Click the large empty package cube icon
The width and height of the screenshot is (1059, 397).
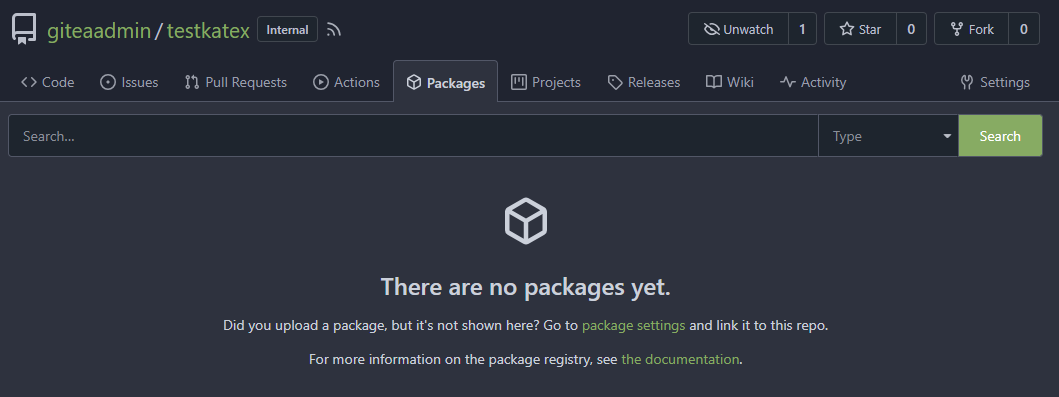(525, 221)
